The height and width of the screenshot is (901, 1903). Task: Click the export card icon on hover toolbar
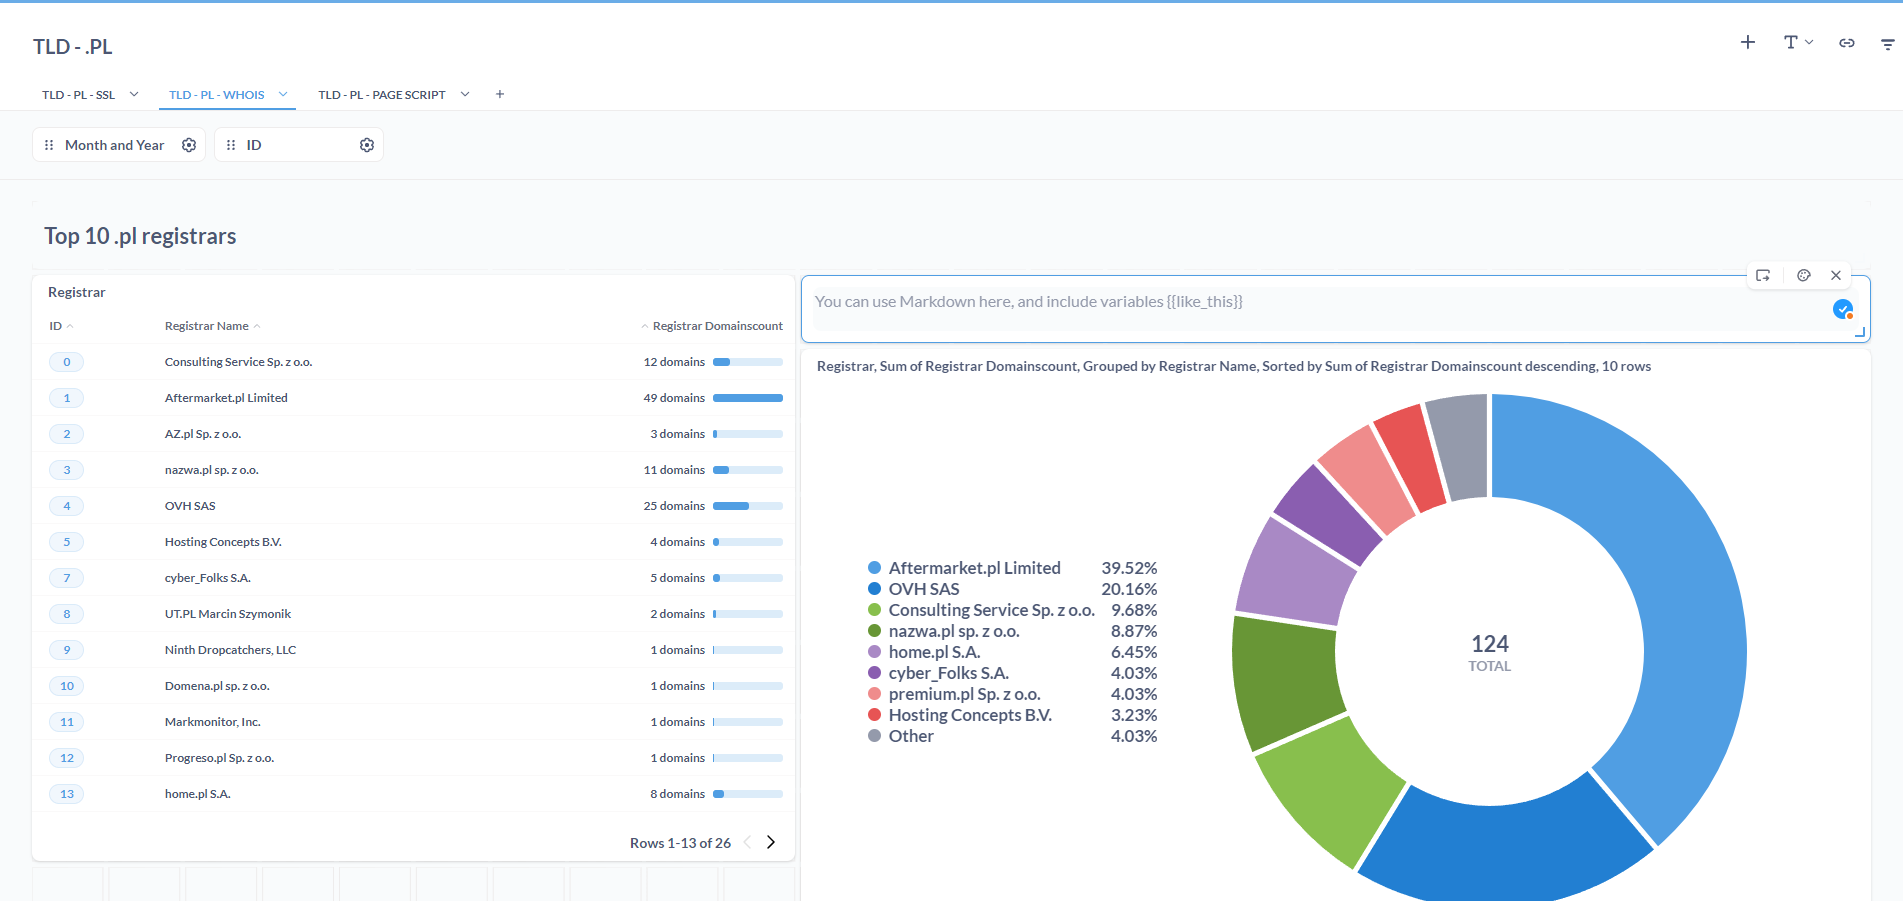[1764, 275]
